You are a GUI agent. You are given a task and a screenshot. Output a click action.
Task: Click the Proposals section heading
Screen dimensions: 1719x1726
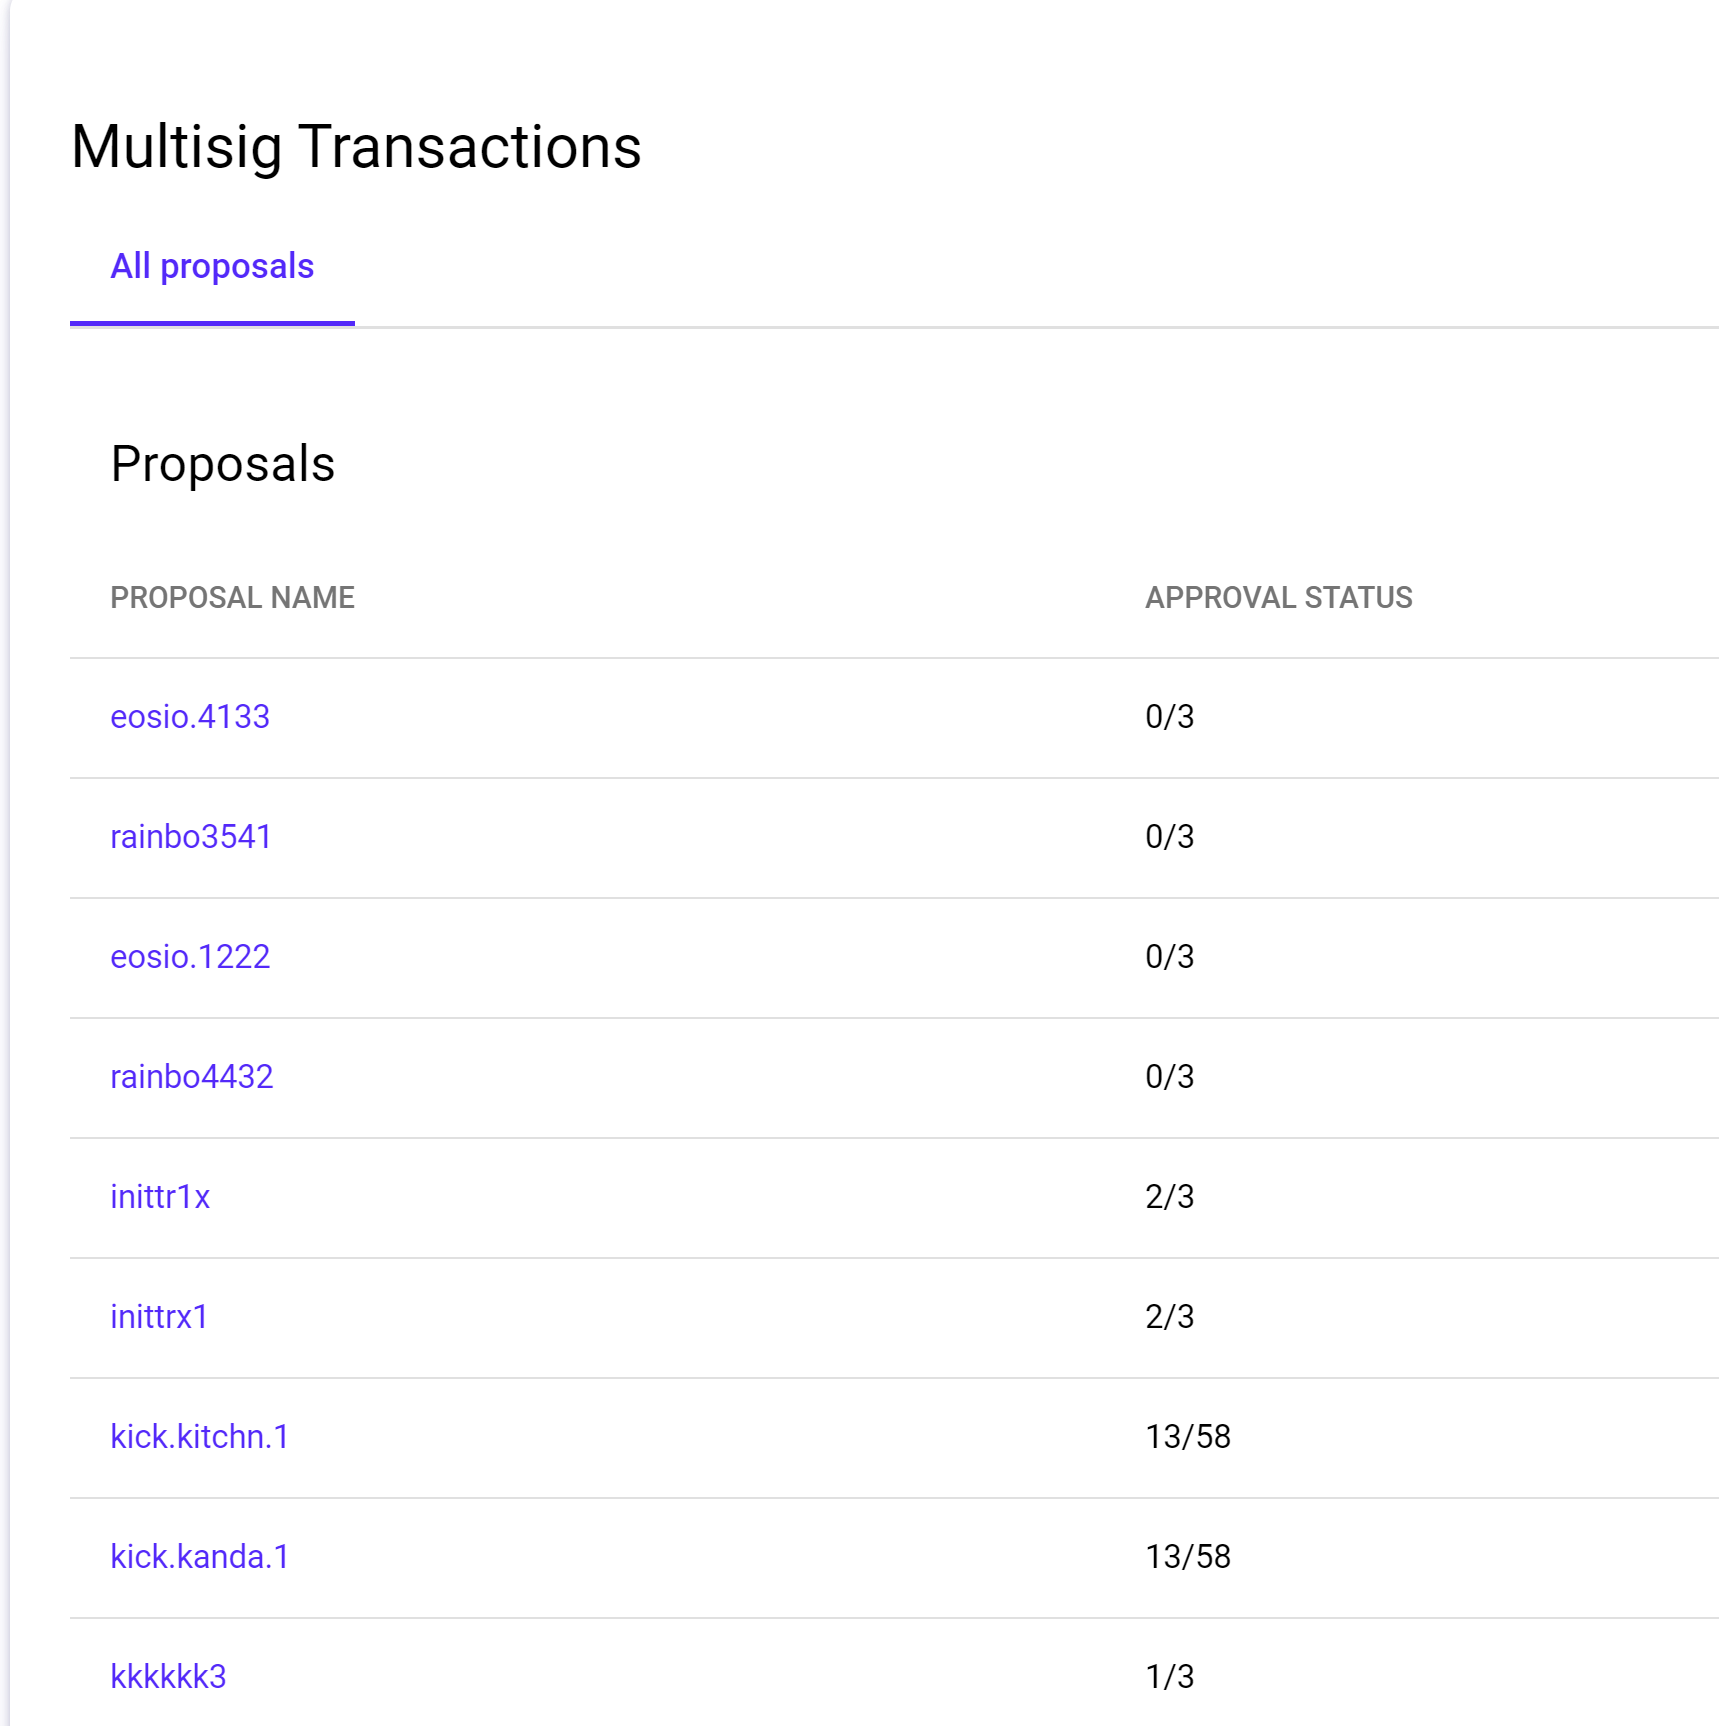click(x=223, y=464)
